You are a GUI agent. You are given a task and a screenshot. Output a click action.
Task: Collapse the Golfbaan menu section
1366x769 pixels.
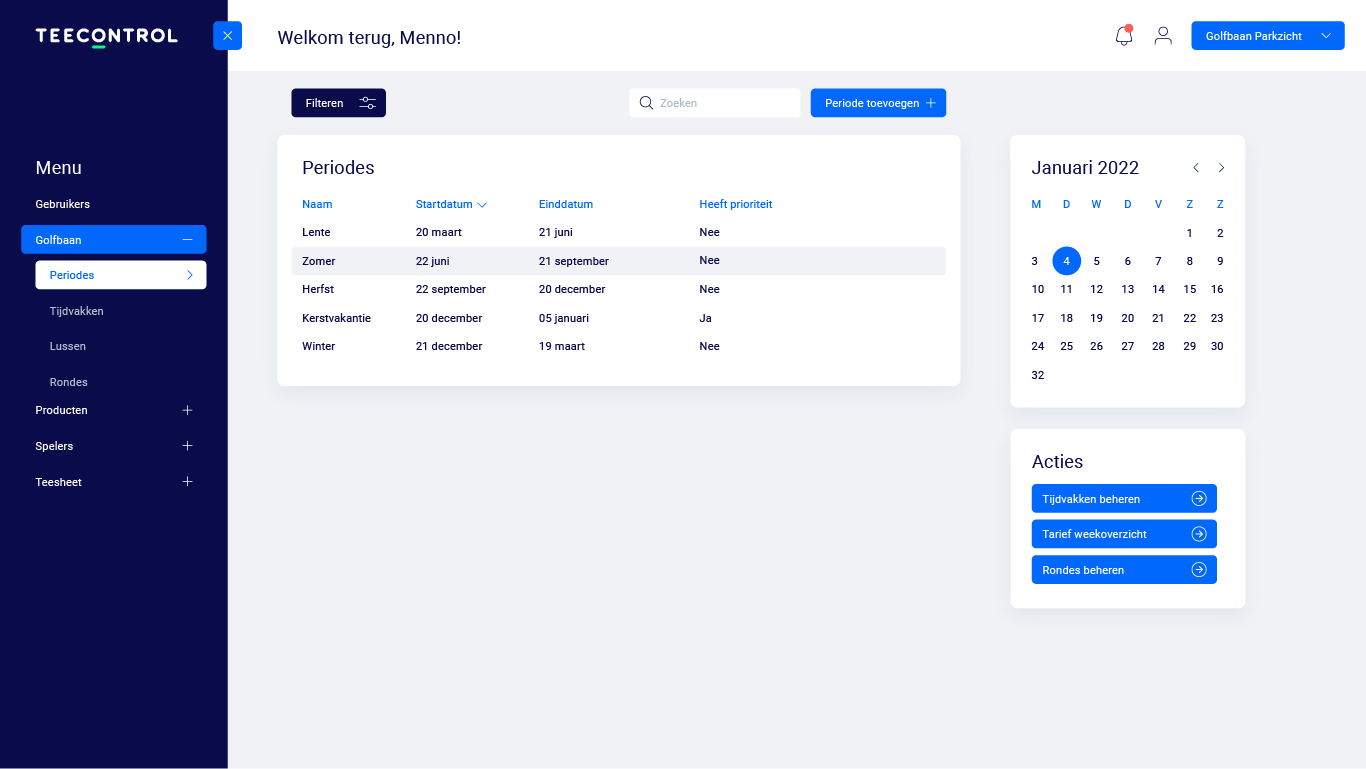[x=114, y=240]
